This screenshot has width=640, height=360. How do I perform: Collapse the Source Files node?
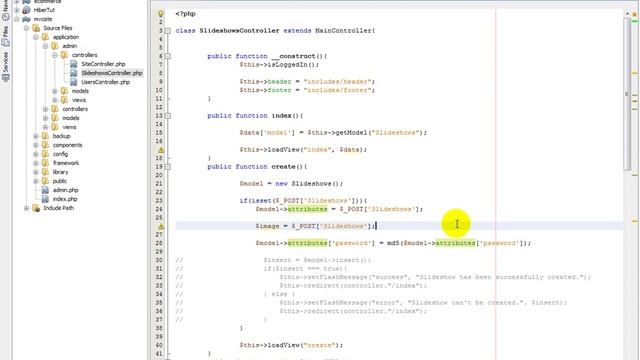click(27, 28)
